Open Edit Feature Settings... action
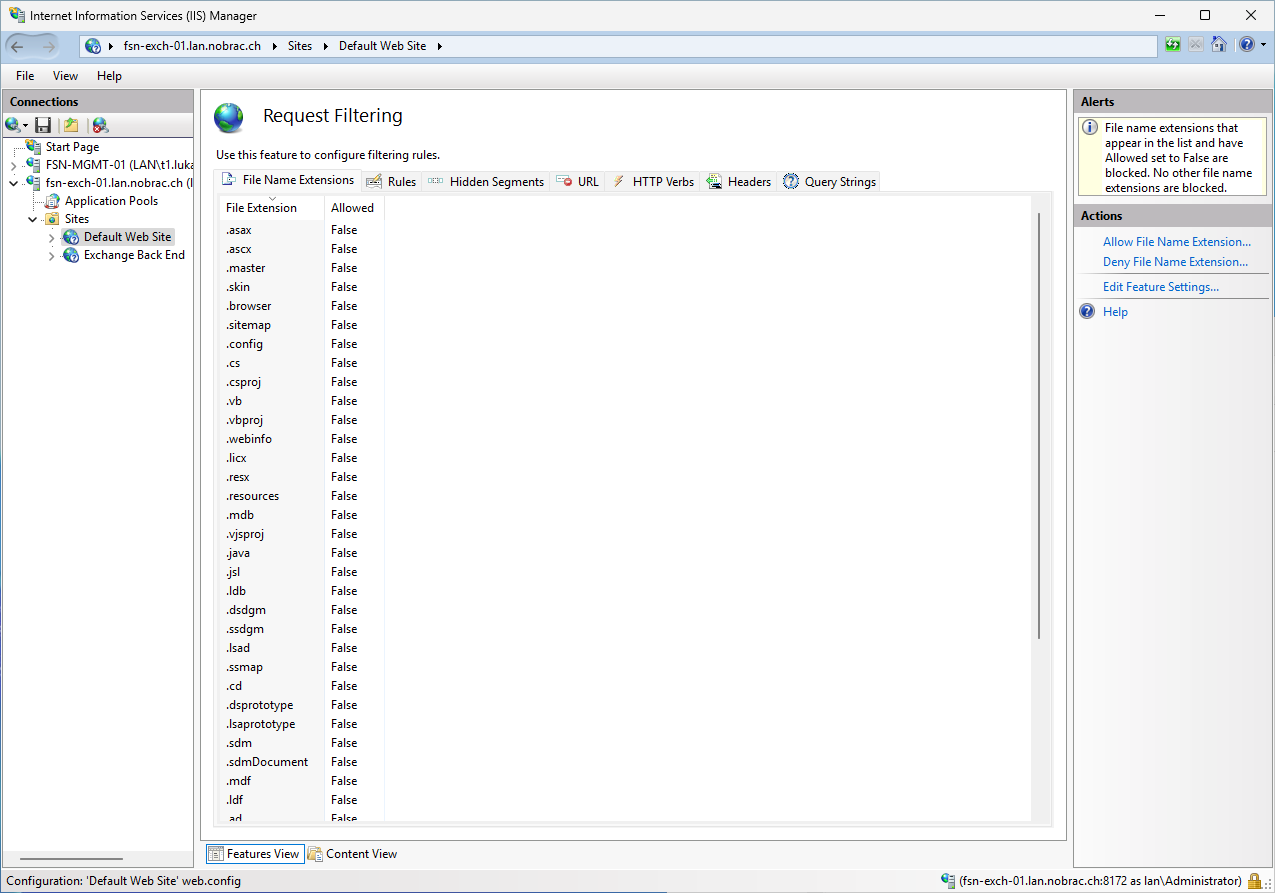 pyautogui.click(x=1161, y=287)
